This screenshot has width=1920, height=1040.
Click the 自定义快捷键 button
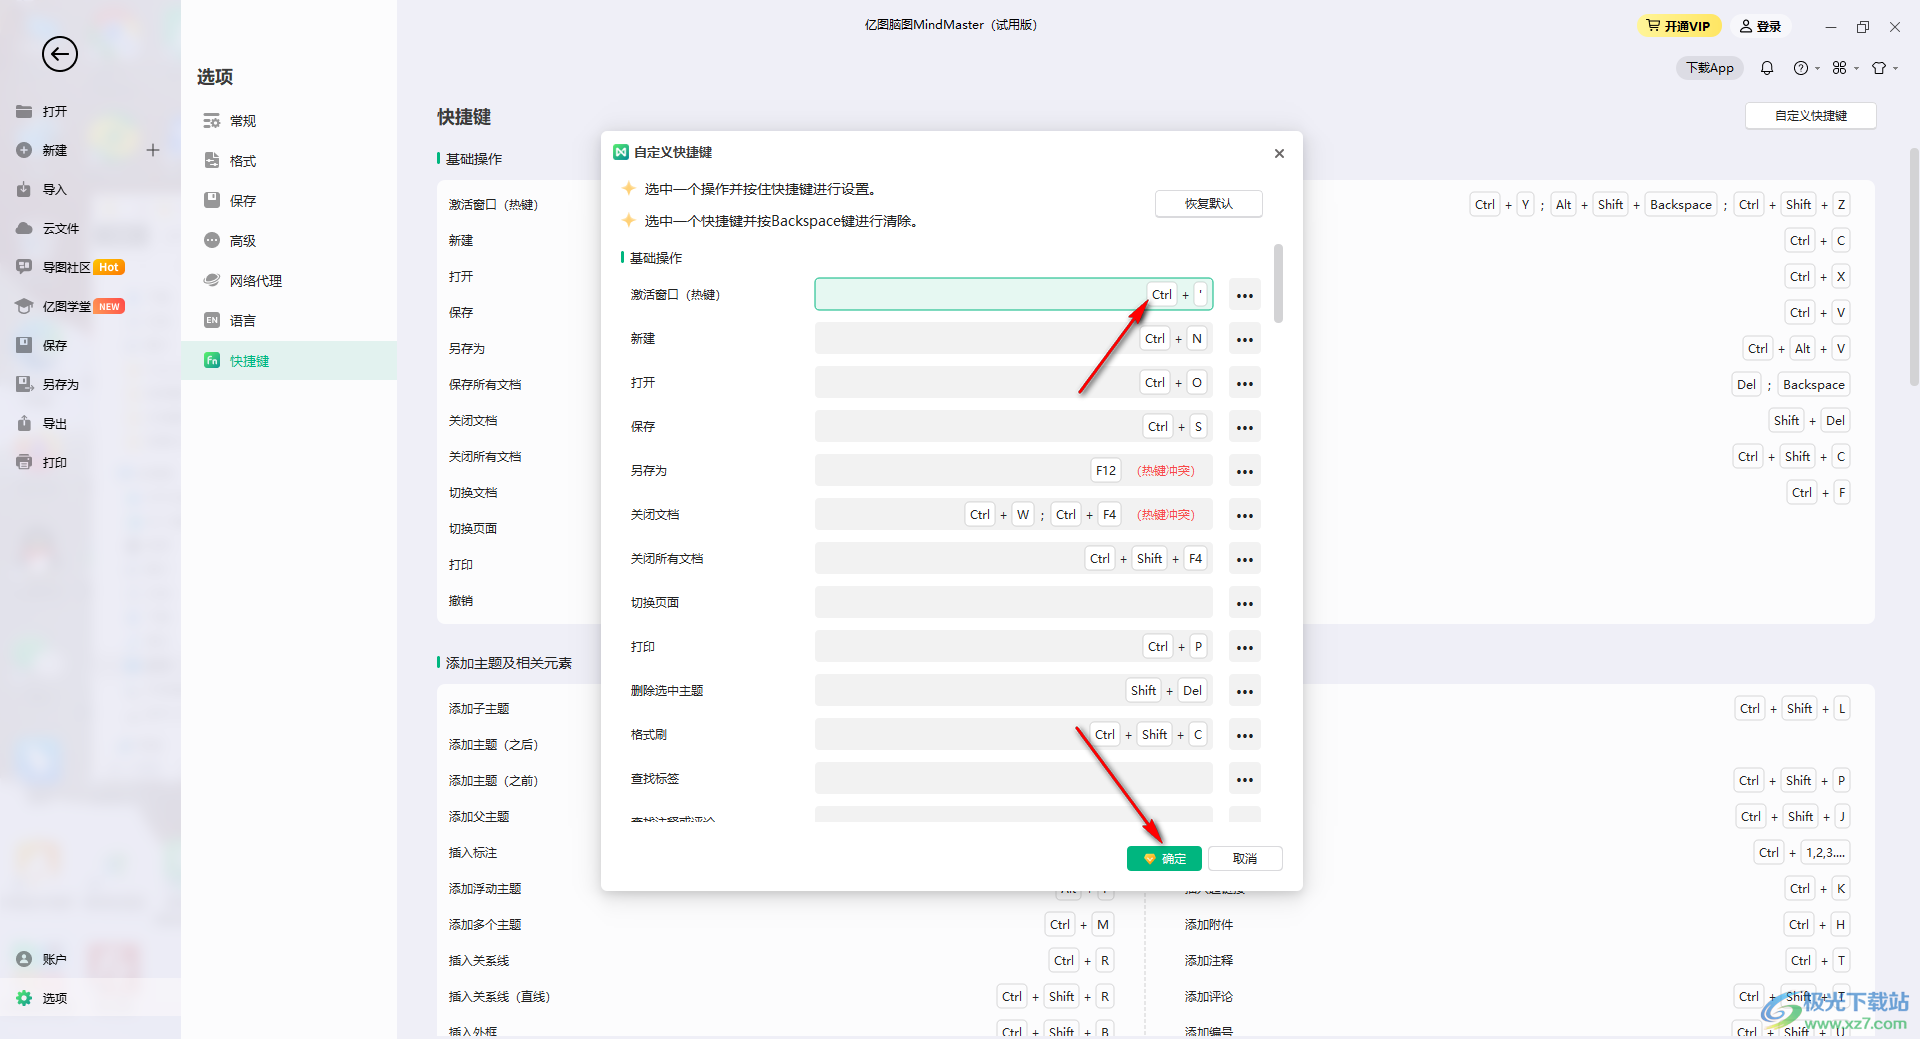1811,116
